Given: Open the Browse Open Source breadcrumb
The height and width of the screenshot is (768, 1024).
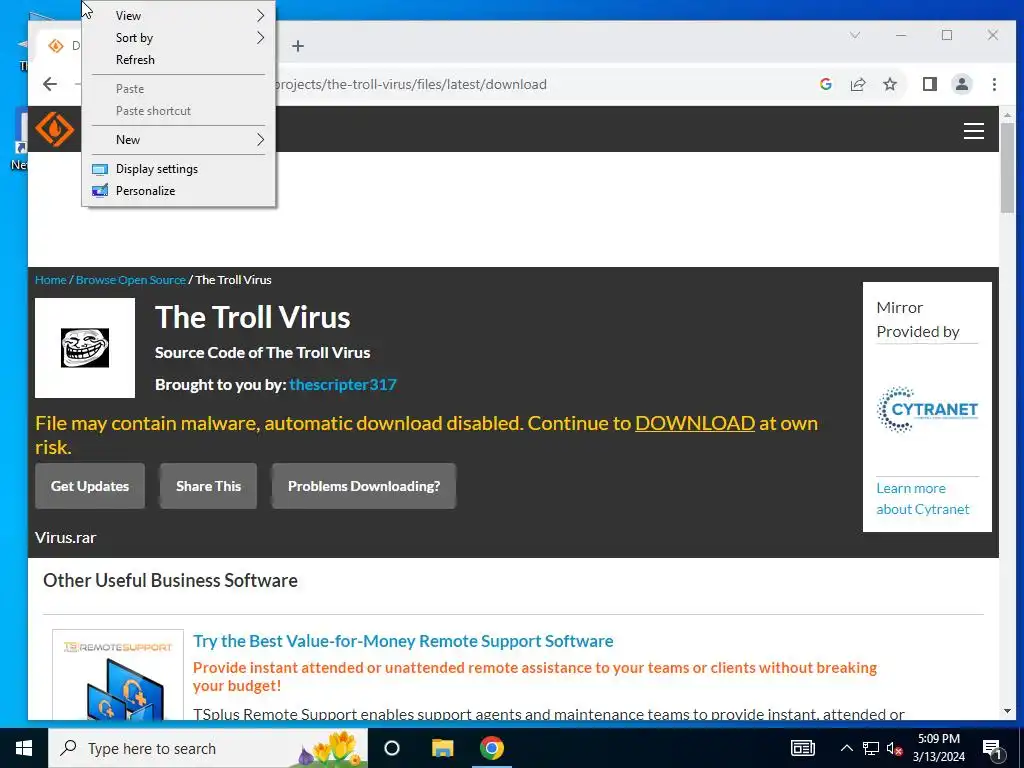Looking at the screenshot, I should coord(131,280).
